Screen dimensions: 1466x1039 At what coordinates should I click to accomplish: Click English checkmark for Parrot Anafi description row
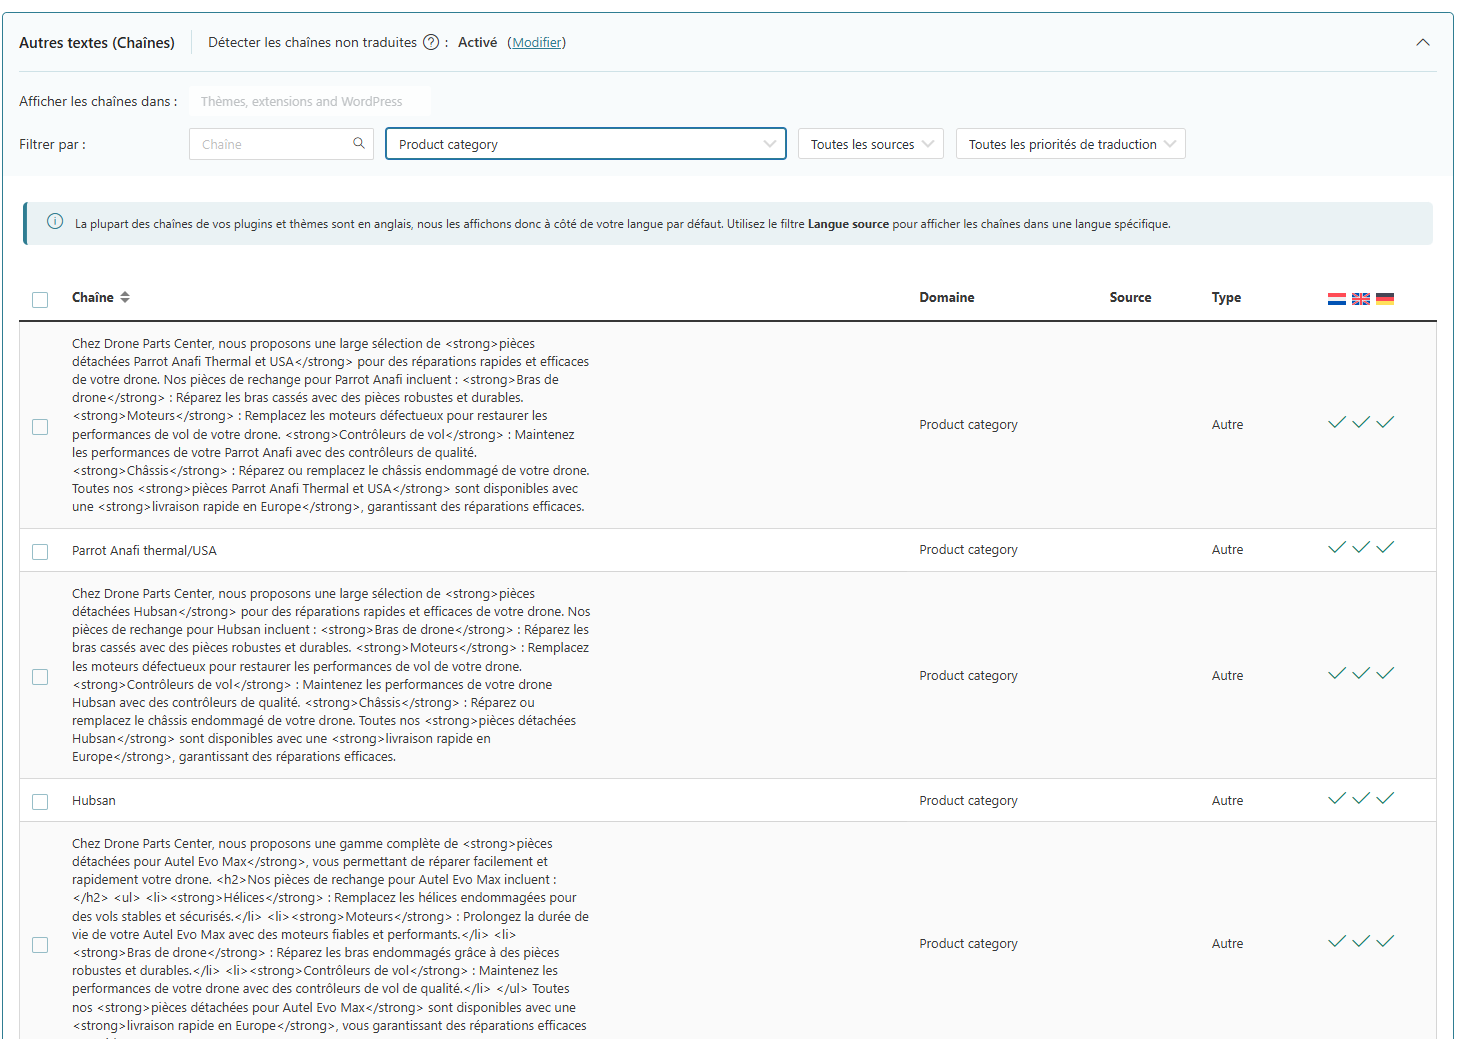pos(1361,422)
